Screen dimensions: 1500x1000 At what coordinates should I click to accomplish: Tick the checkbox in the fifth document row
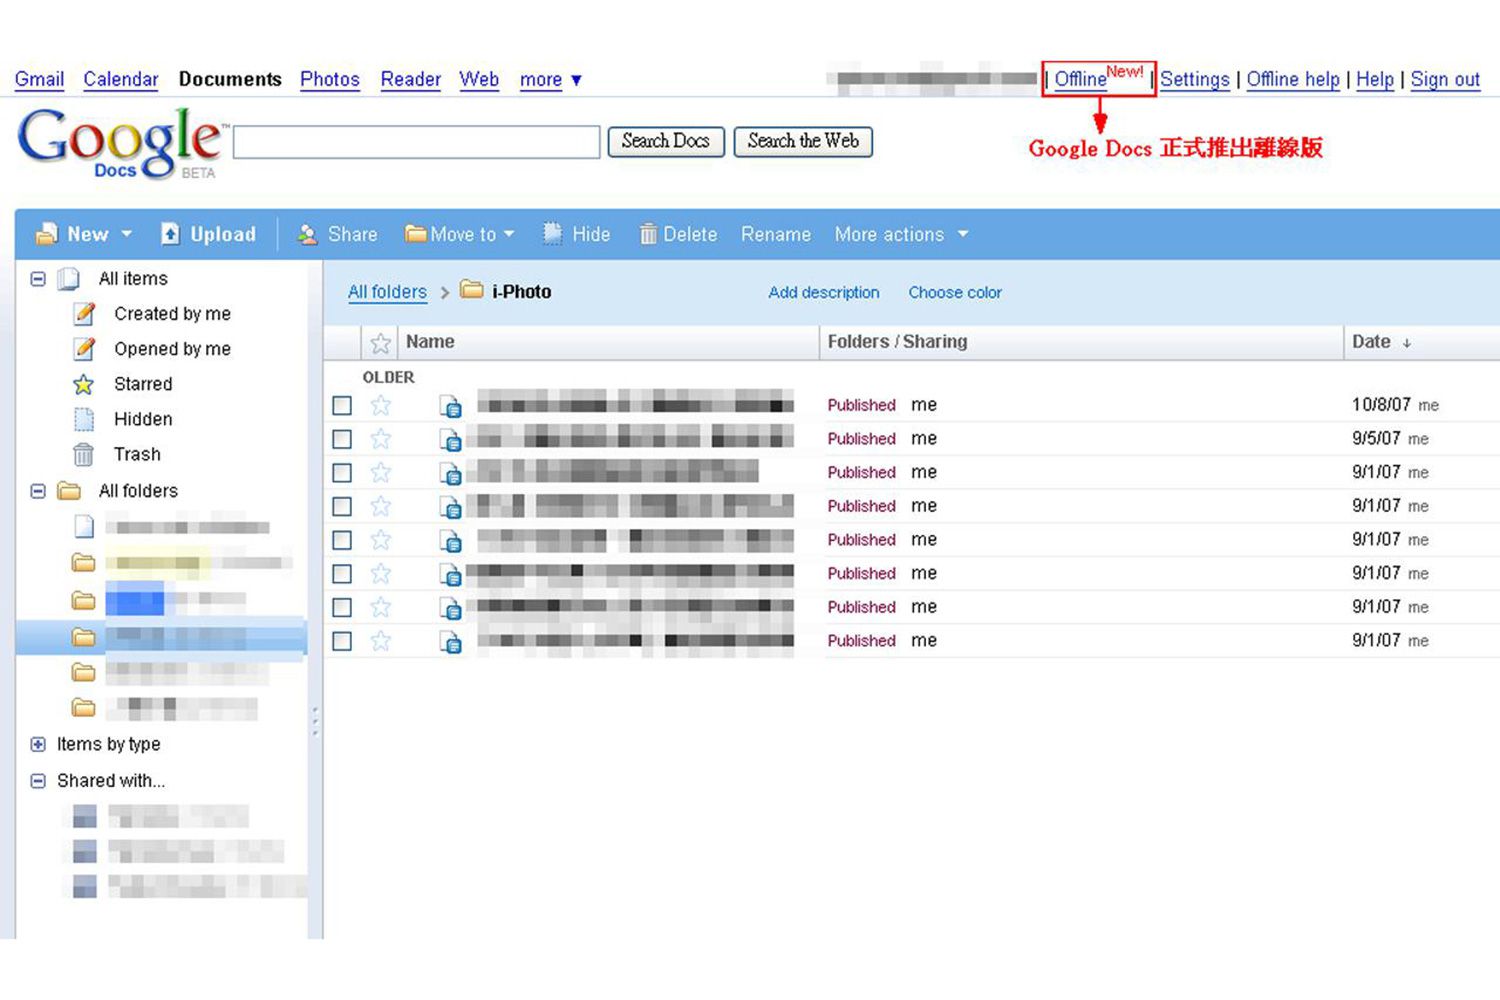342,540
